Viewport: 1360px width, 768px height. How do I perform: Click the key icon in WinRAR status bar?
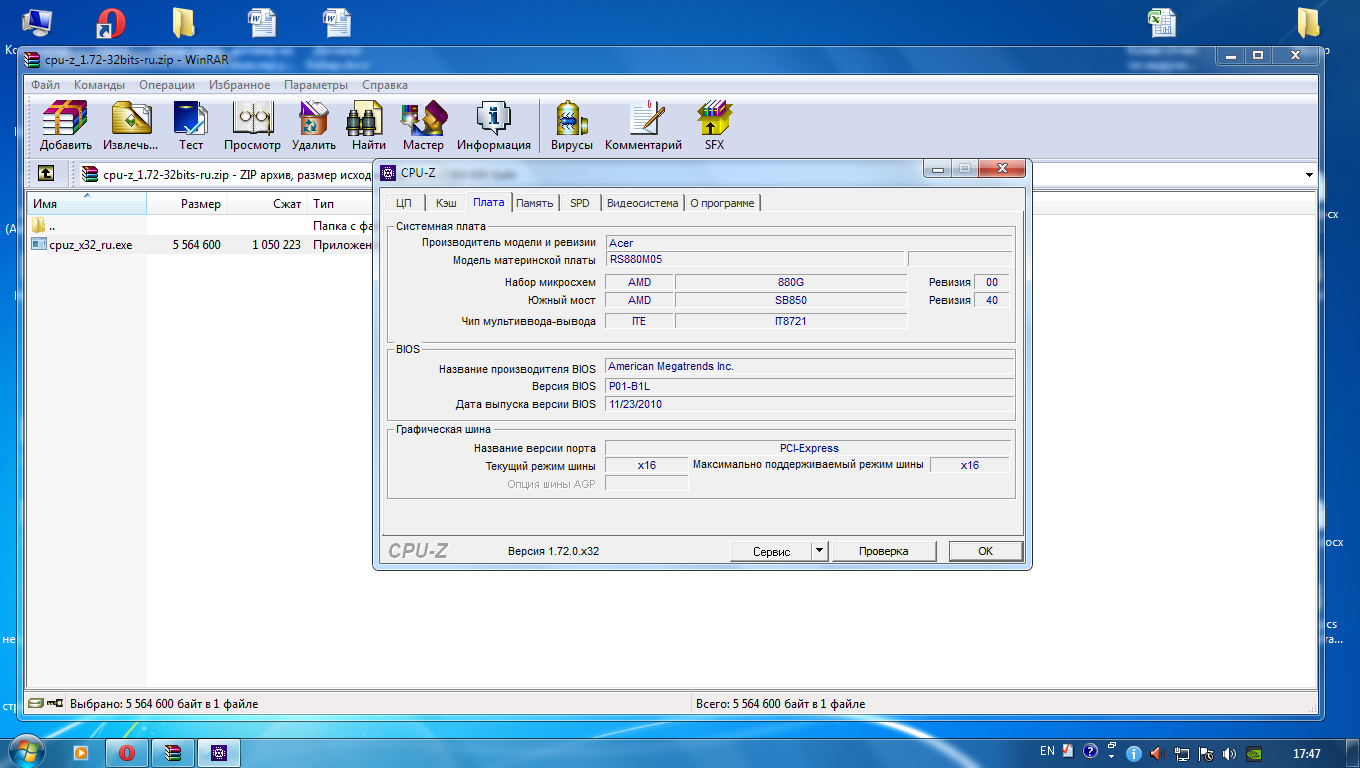coord(55,704)
